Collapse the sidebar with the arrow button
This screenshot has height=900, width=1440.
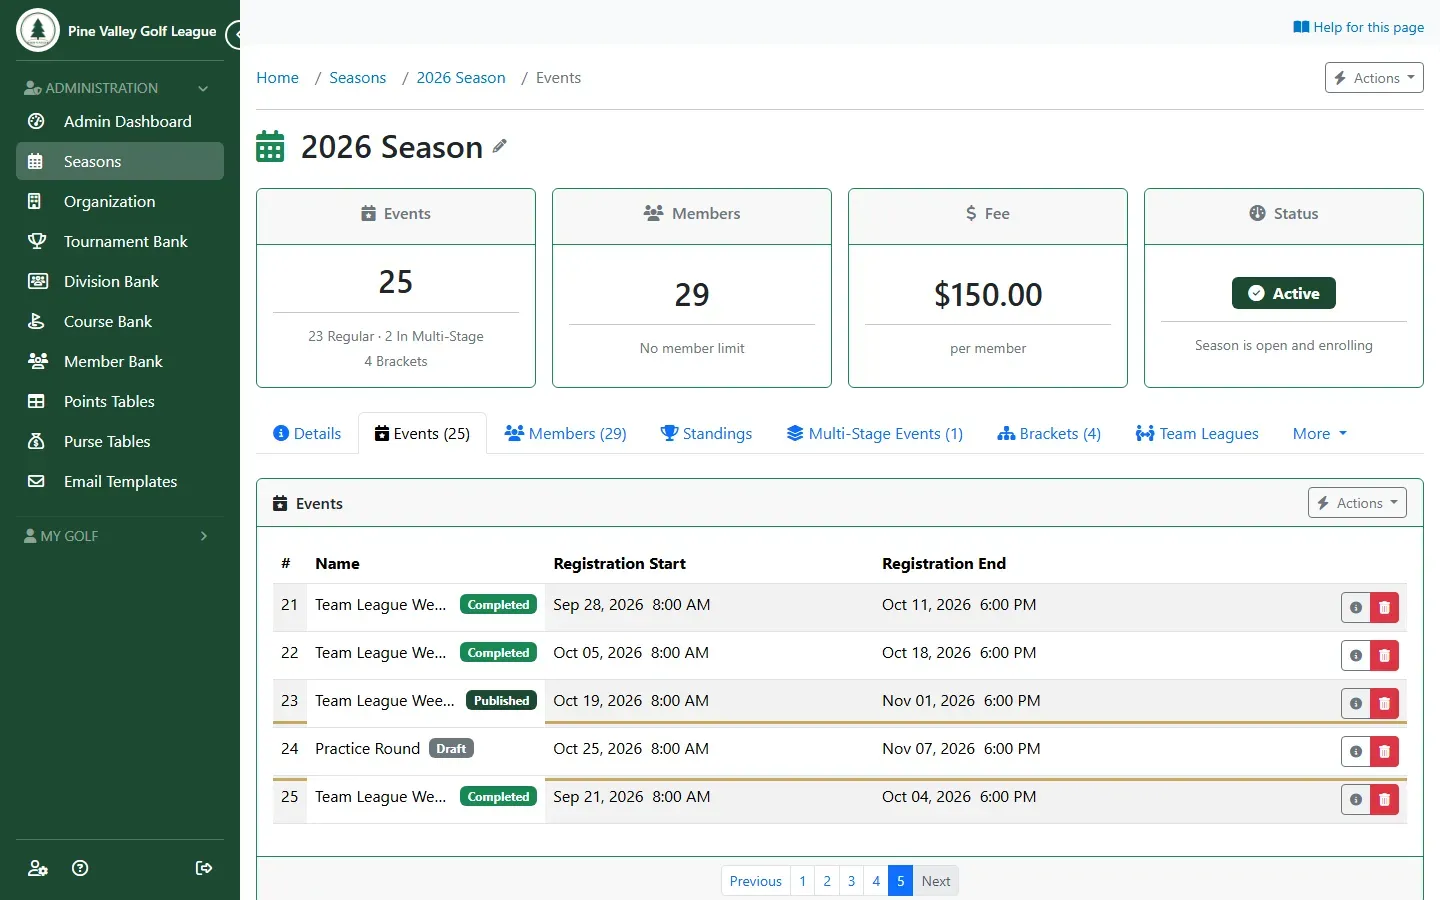pyautogui.click(x=236, y=34)
